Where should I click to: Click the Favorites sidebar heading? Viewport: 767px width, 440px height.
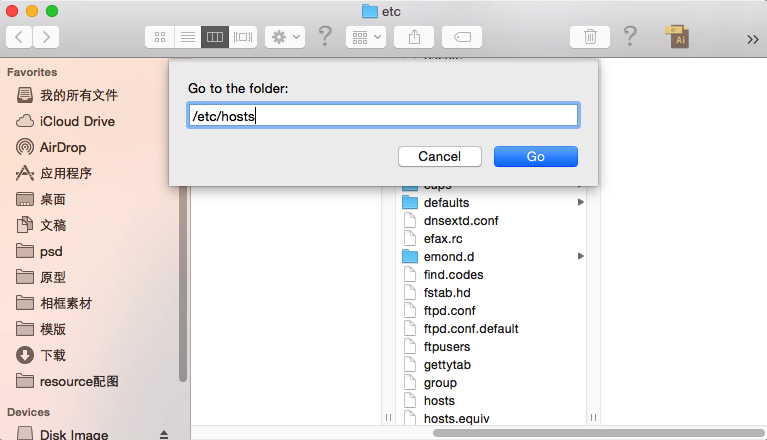click(x=32, y=72)
